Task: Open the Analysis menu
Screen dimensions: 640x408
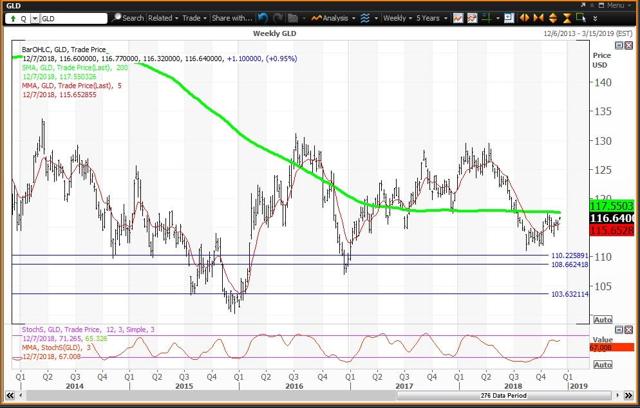Action: pos(332,18)
